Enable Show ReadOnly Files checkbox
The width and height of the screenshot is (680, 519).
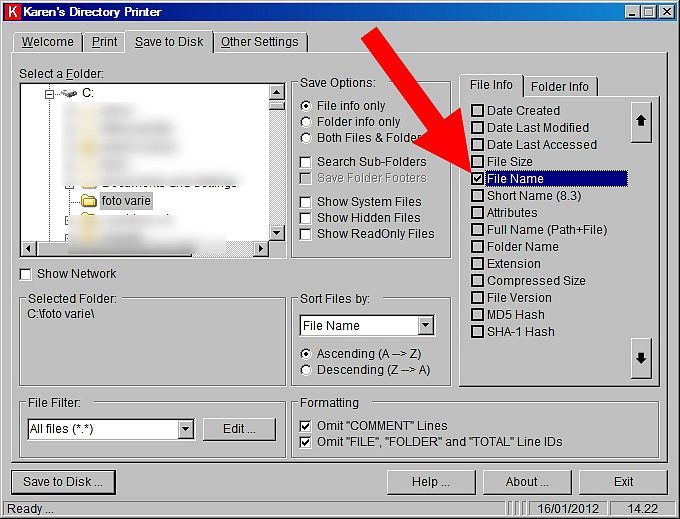306,234
